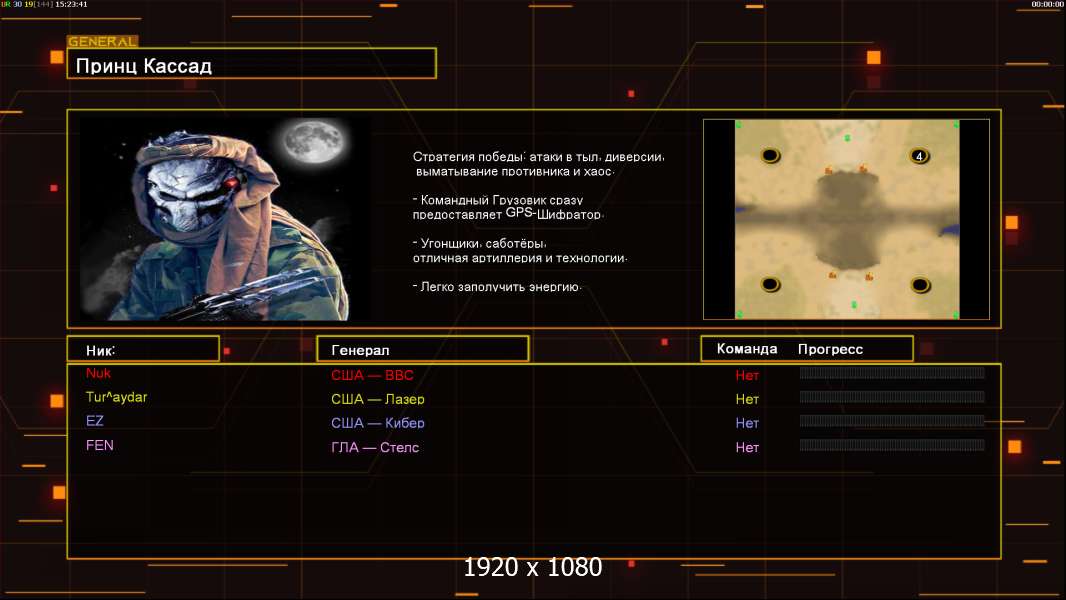The width and height of the screenshot is (1066, 600).
Task: Select player EZ in the list
Action: point(95,421)
